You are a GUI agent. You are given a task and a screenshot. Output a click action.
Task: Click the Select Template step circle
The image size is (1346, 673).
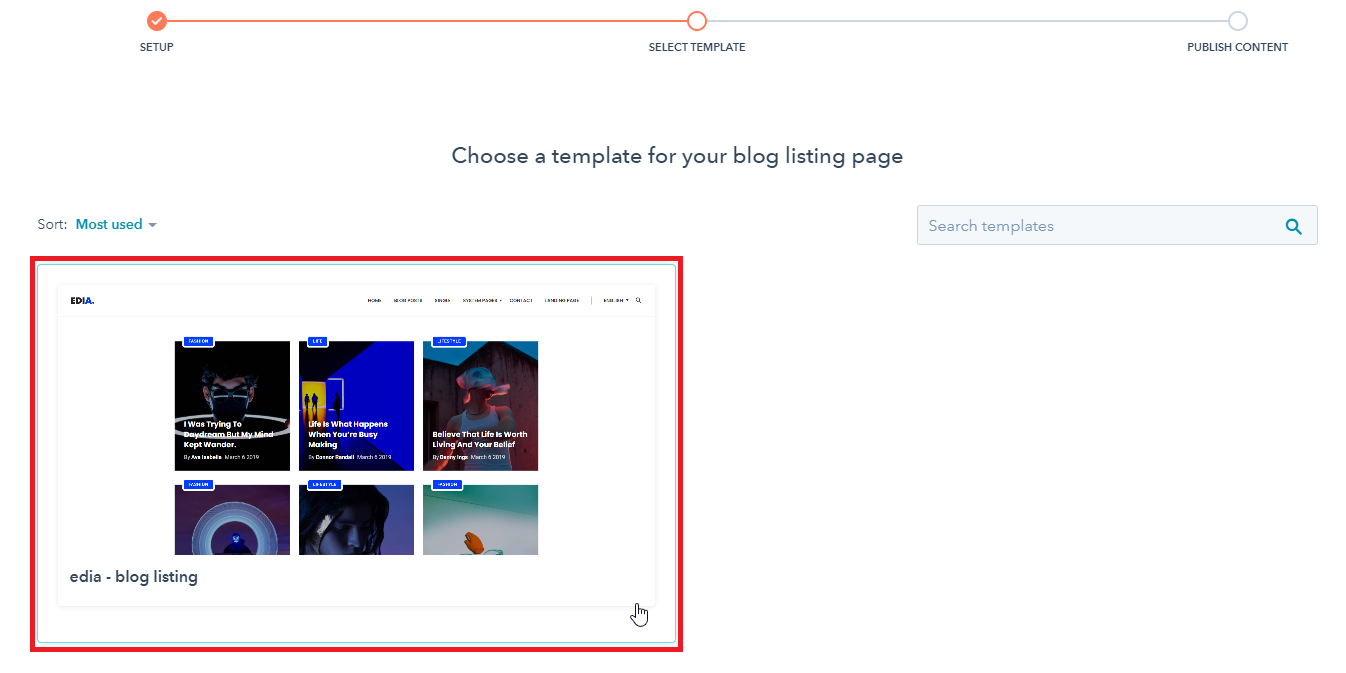pyautogui.click(x=697, y=21)
